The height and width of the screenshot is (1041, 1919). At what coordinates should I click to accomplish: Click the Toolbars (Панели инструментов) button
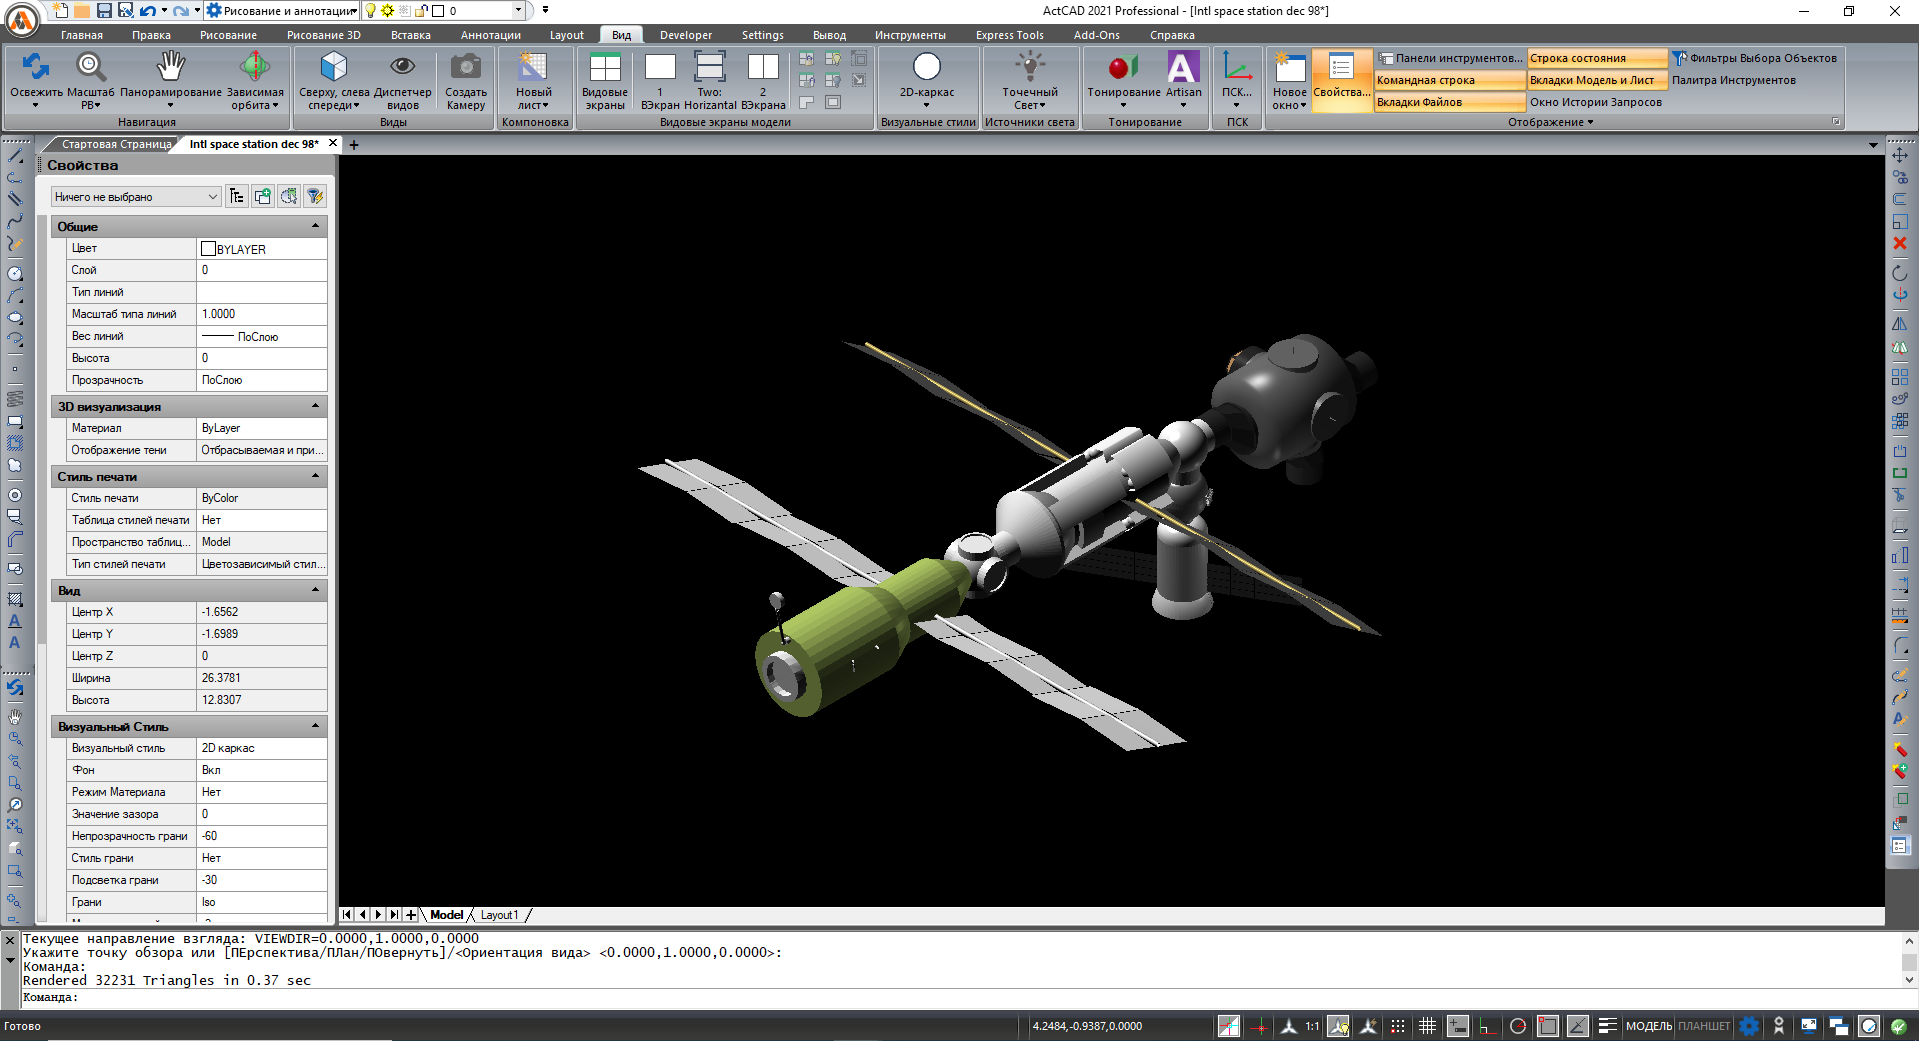click(1450, 58)
